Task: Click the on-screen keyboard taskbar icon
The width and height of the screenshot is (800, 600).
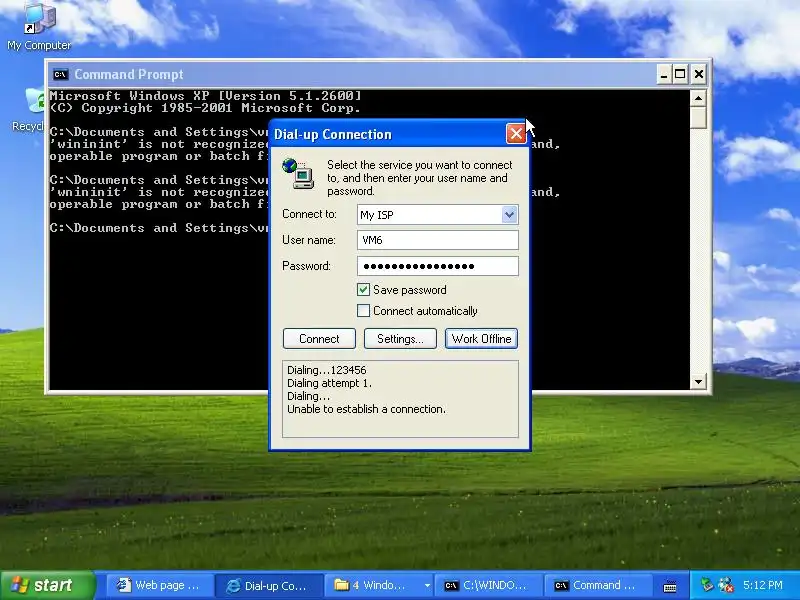Action: click(x=670, y=587)
